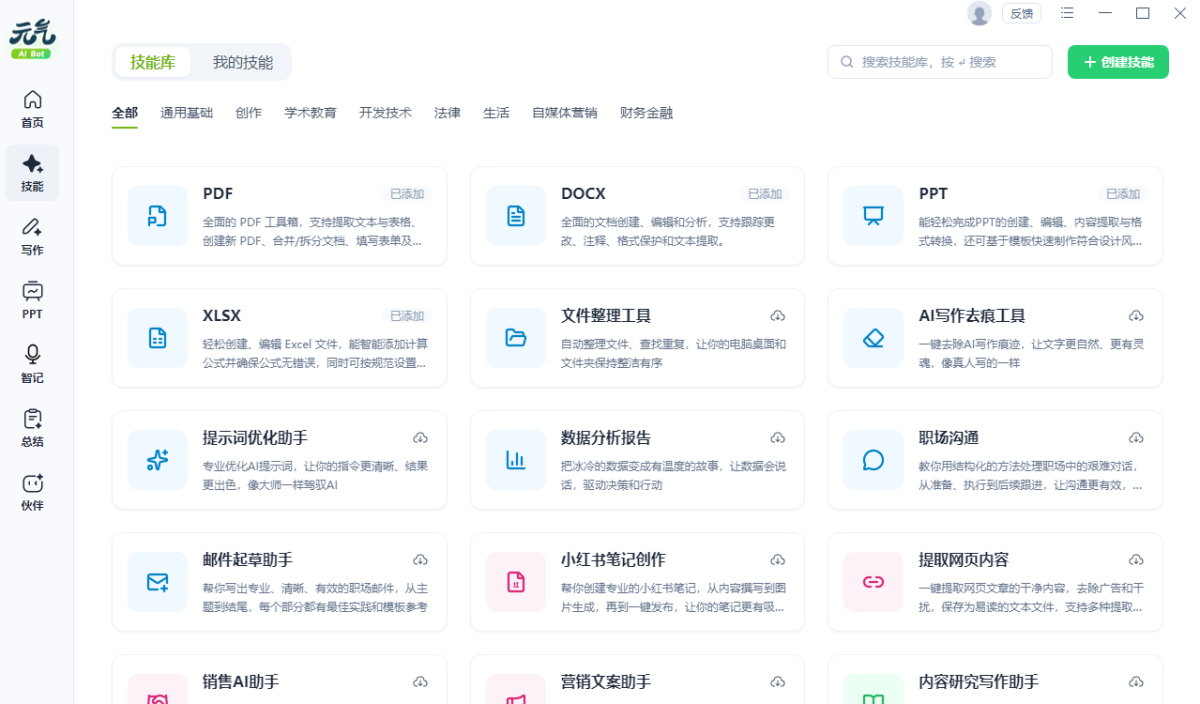Open the 总结 summary sidebar icon
Image resolution: width=1200 pixels, height=704 pixels.
(x=32, y=427)
